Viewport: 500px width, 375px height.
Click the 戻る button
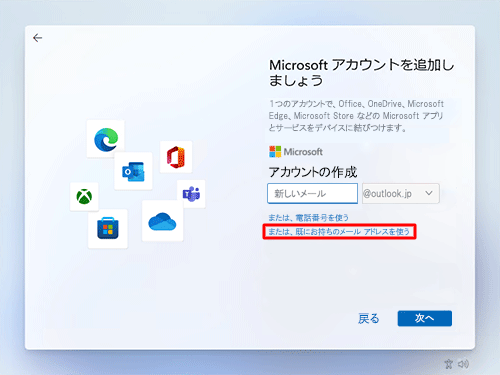(369, 319)
